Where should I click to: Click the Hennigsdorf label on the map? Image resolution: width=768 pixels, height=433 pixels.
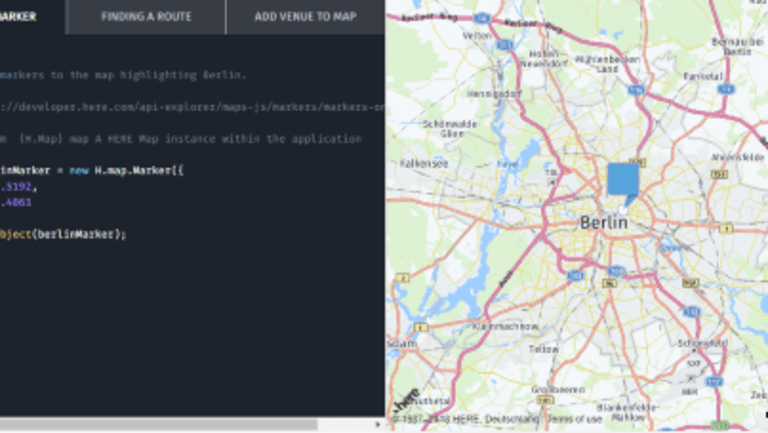(494, 94)
